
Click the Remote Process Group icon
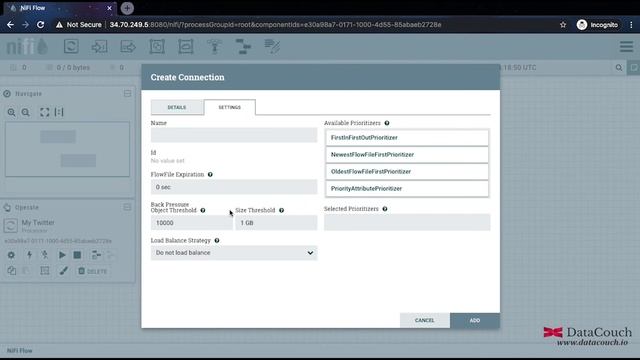tap(185, 47)
